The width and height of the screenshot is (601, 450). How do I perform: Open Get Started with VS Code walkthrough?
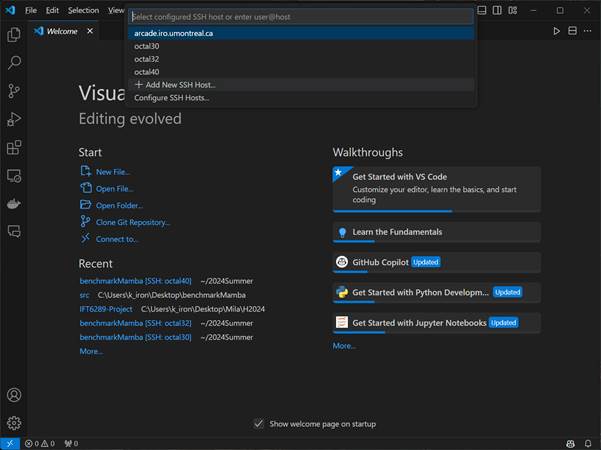[x=437, y=189]
